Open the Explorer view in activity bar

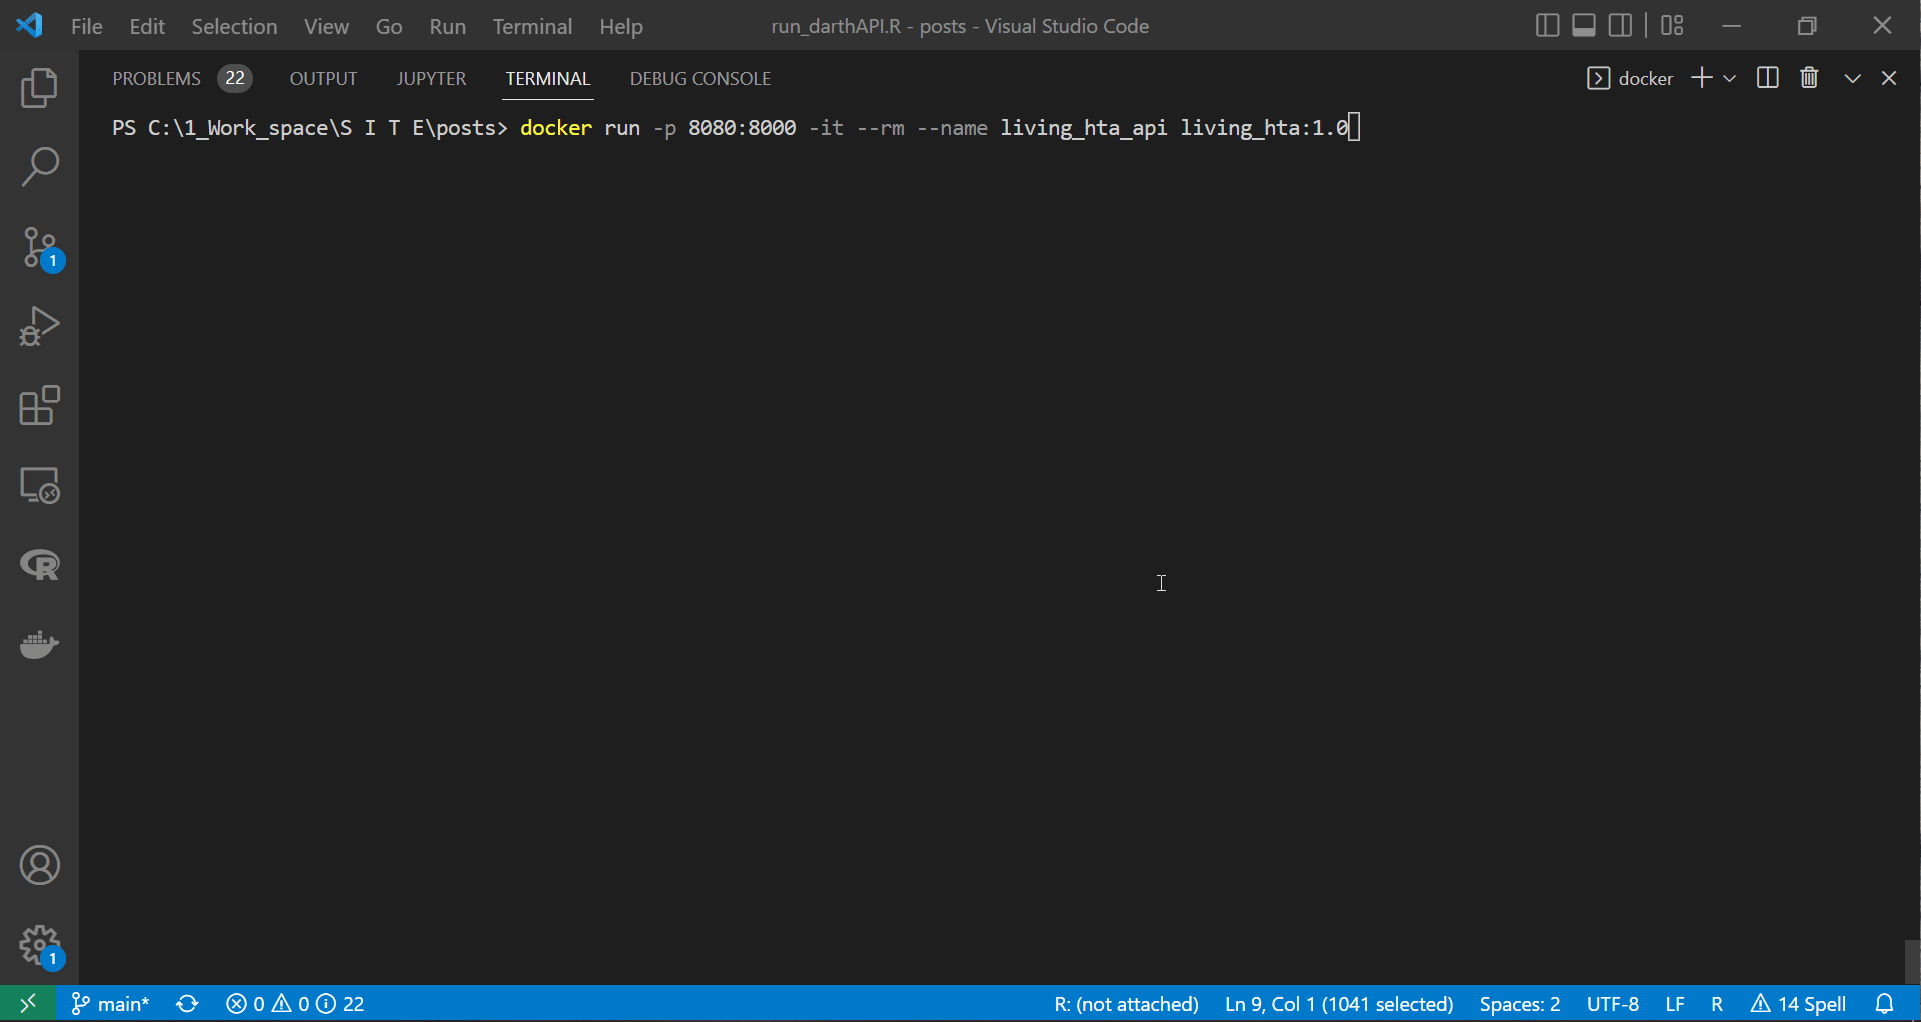click(39, 88)
